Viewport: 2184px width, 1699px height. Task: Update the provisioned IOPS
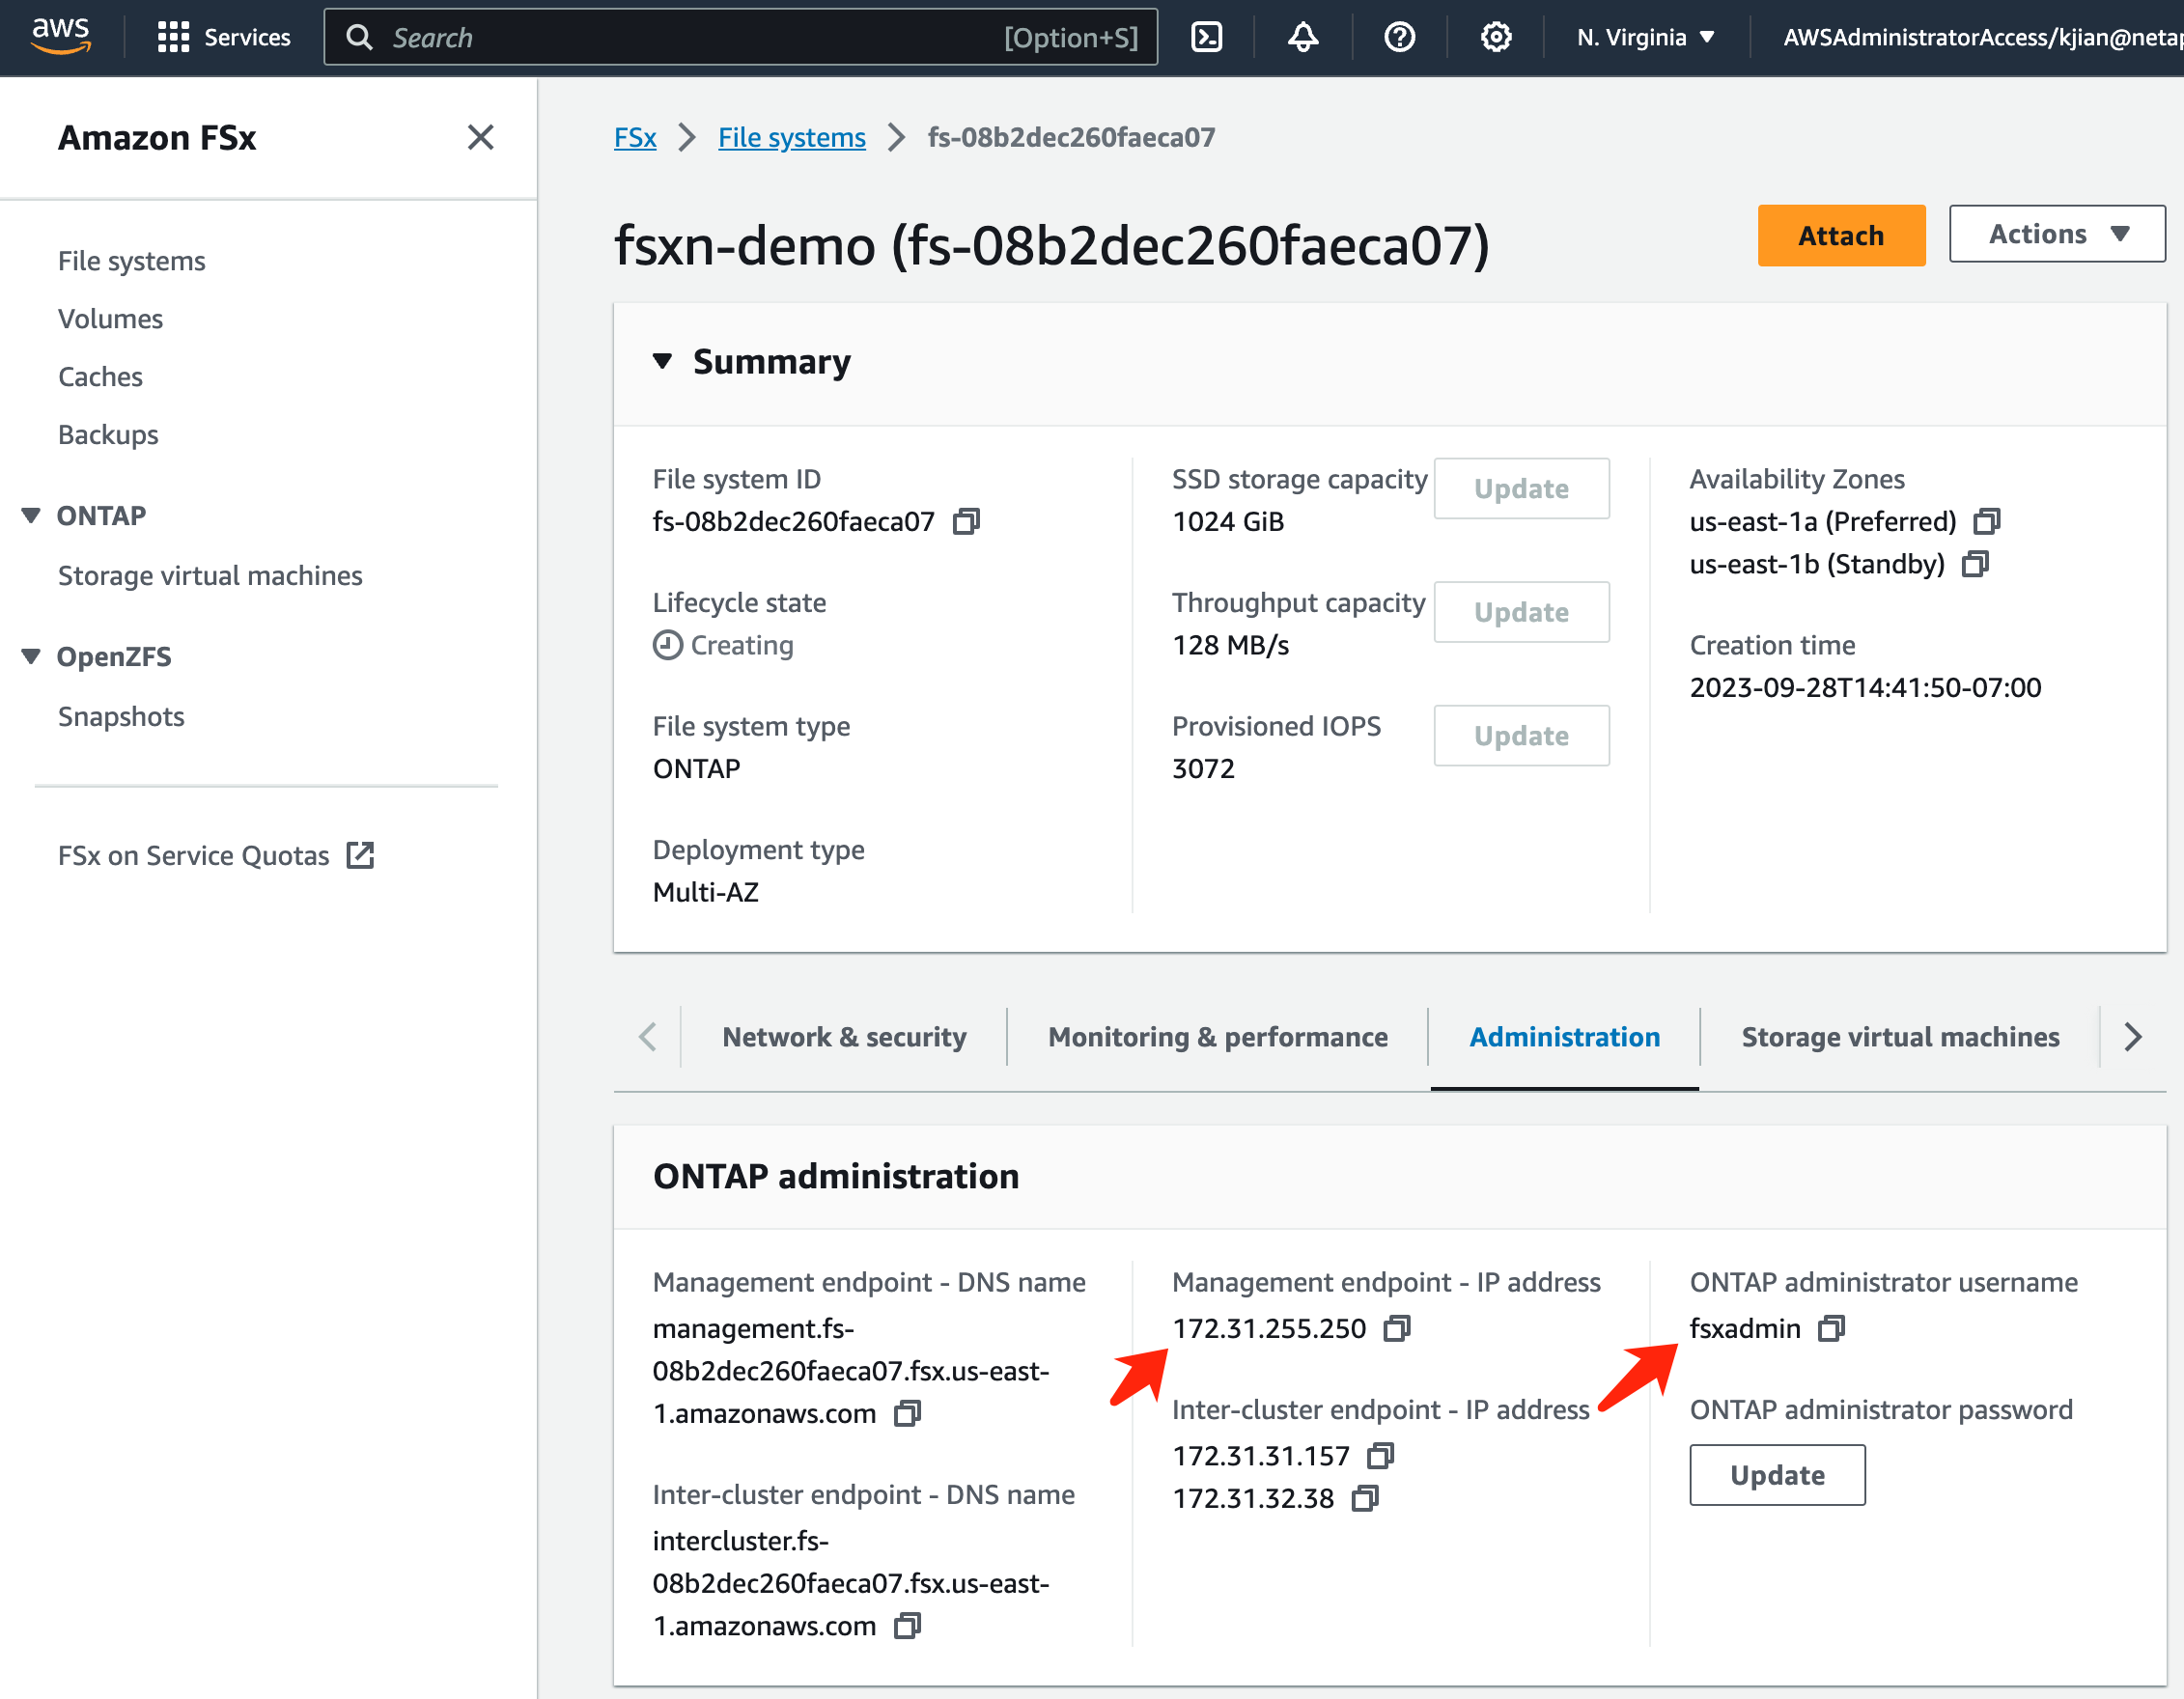[x=1521, y=736]
